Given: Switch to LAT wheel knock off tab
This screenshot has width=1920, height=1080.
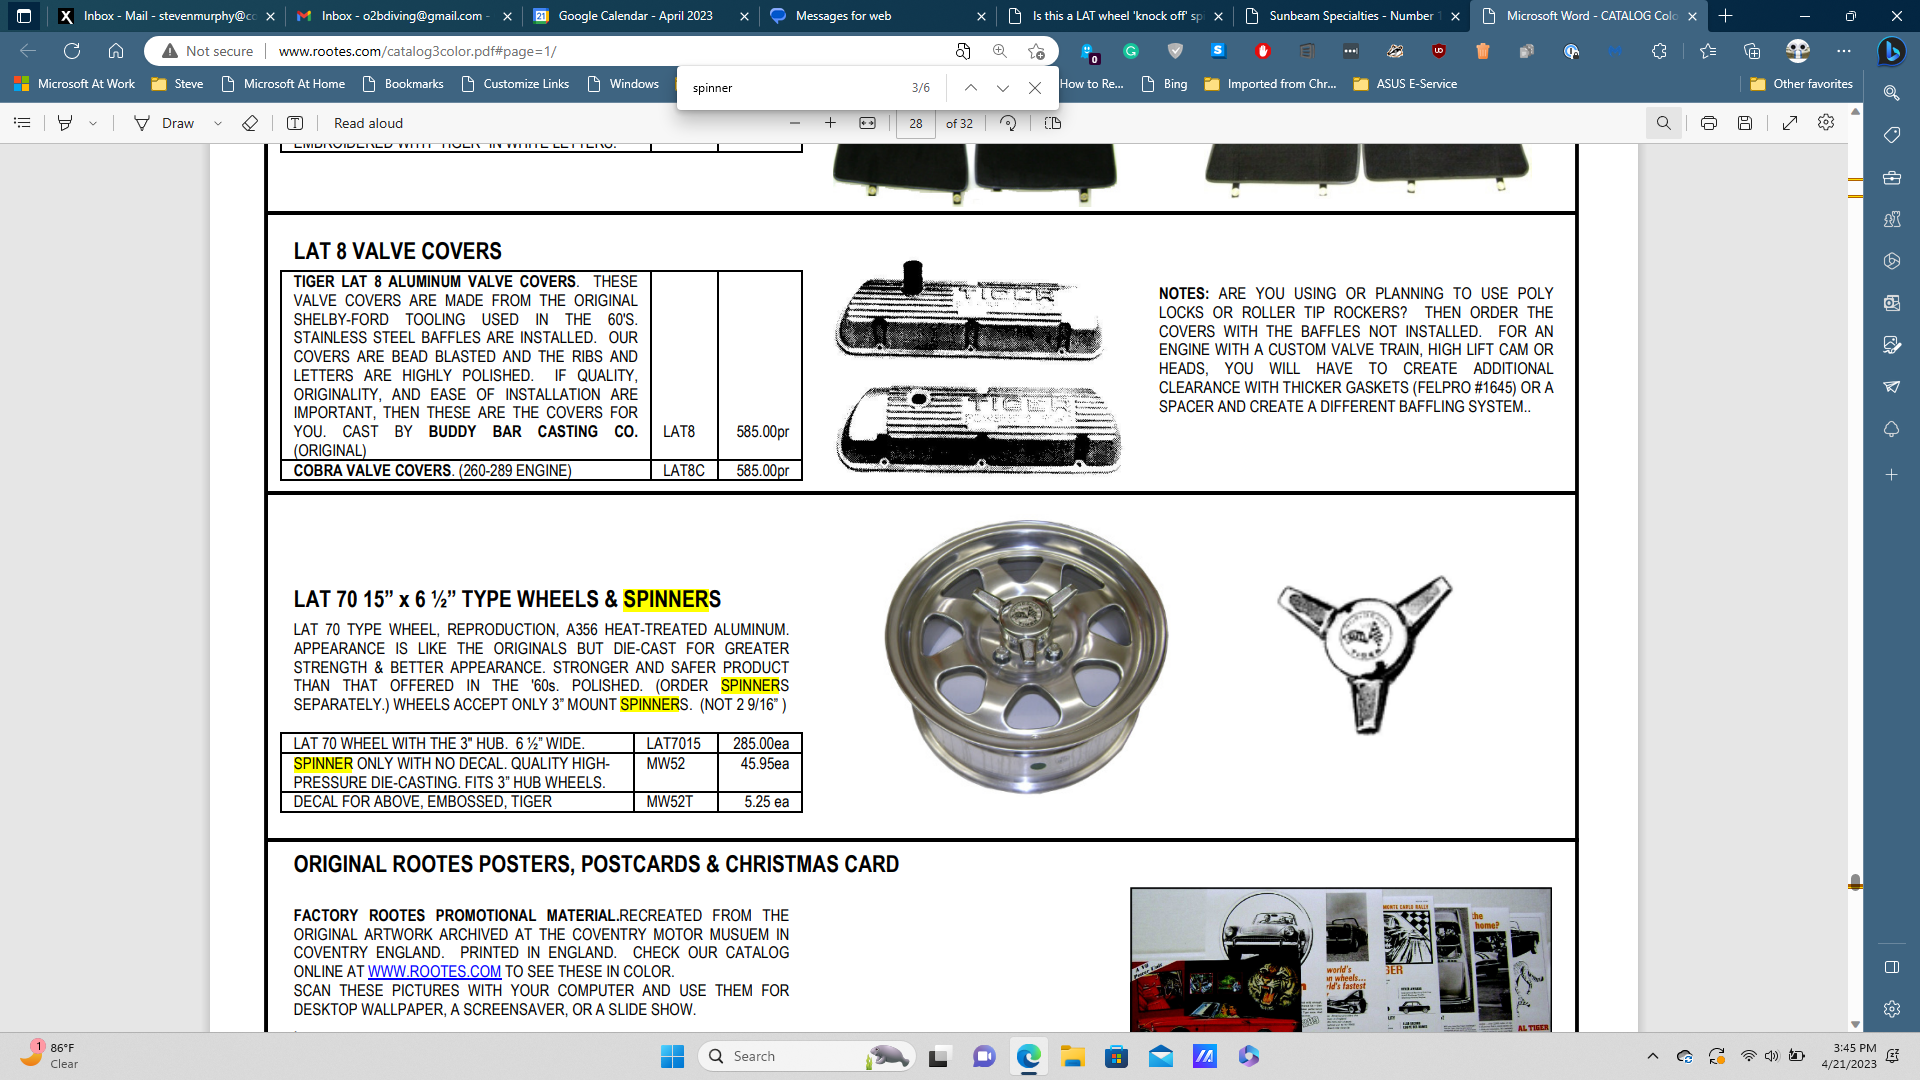Looking at the screenshot, I should 1116,16.
